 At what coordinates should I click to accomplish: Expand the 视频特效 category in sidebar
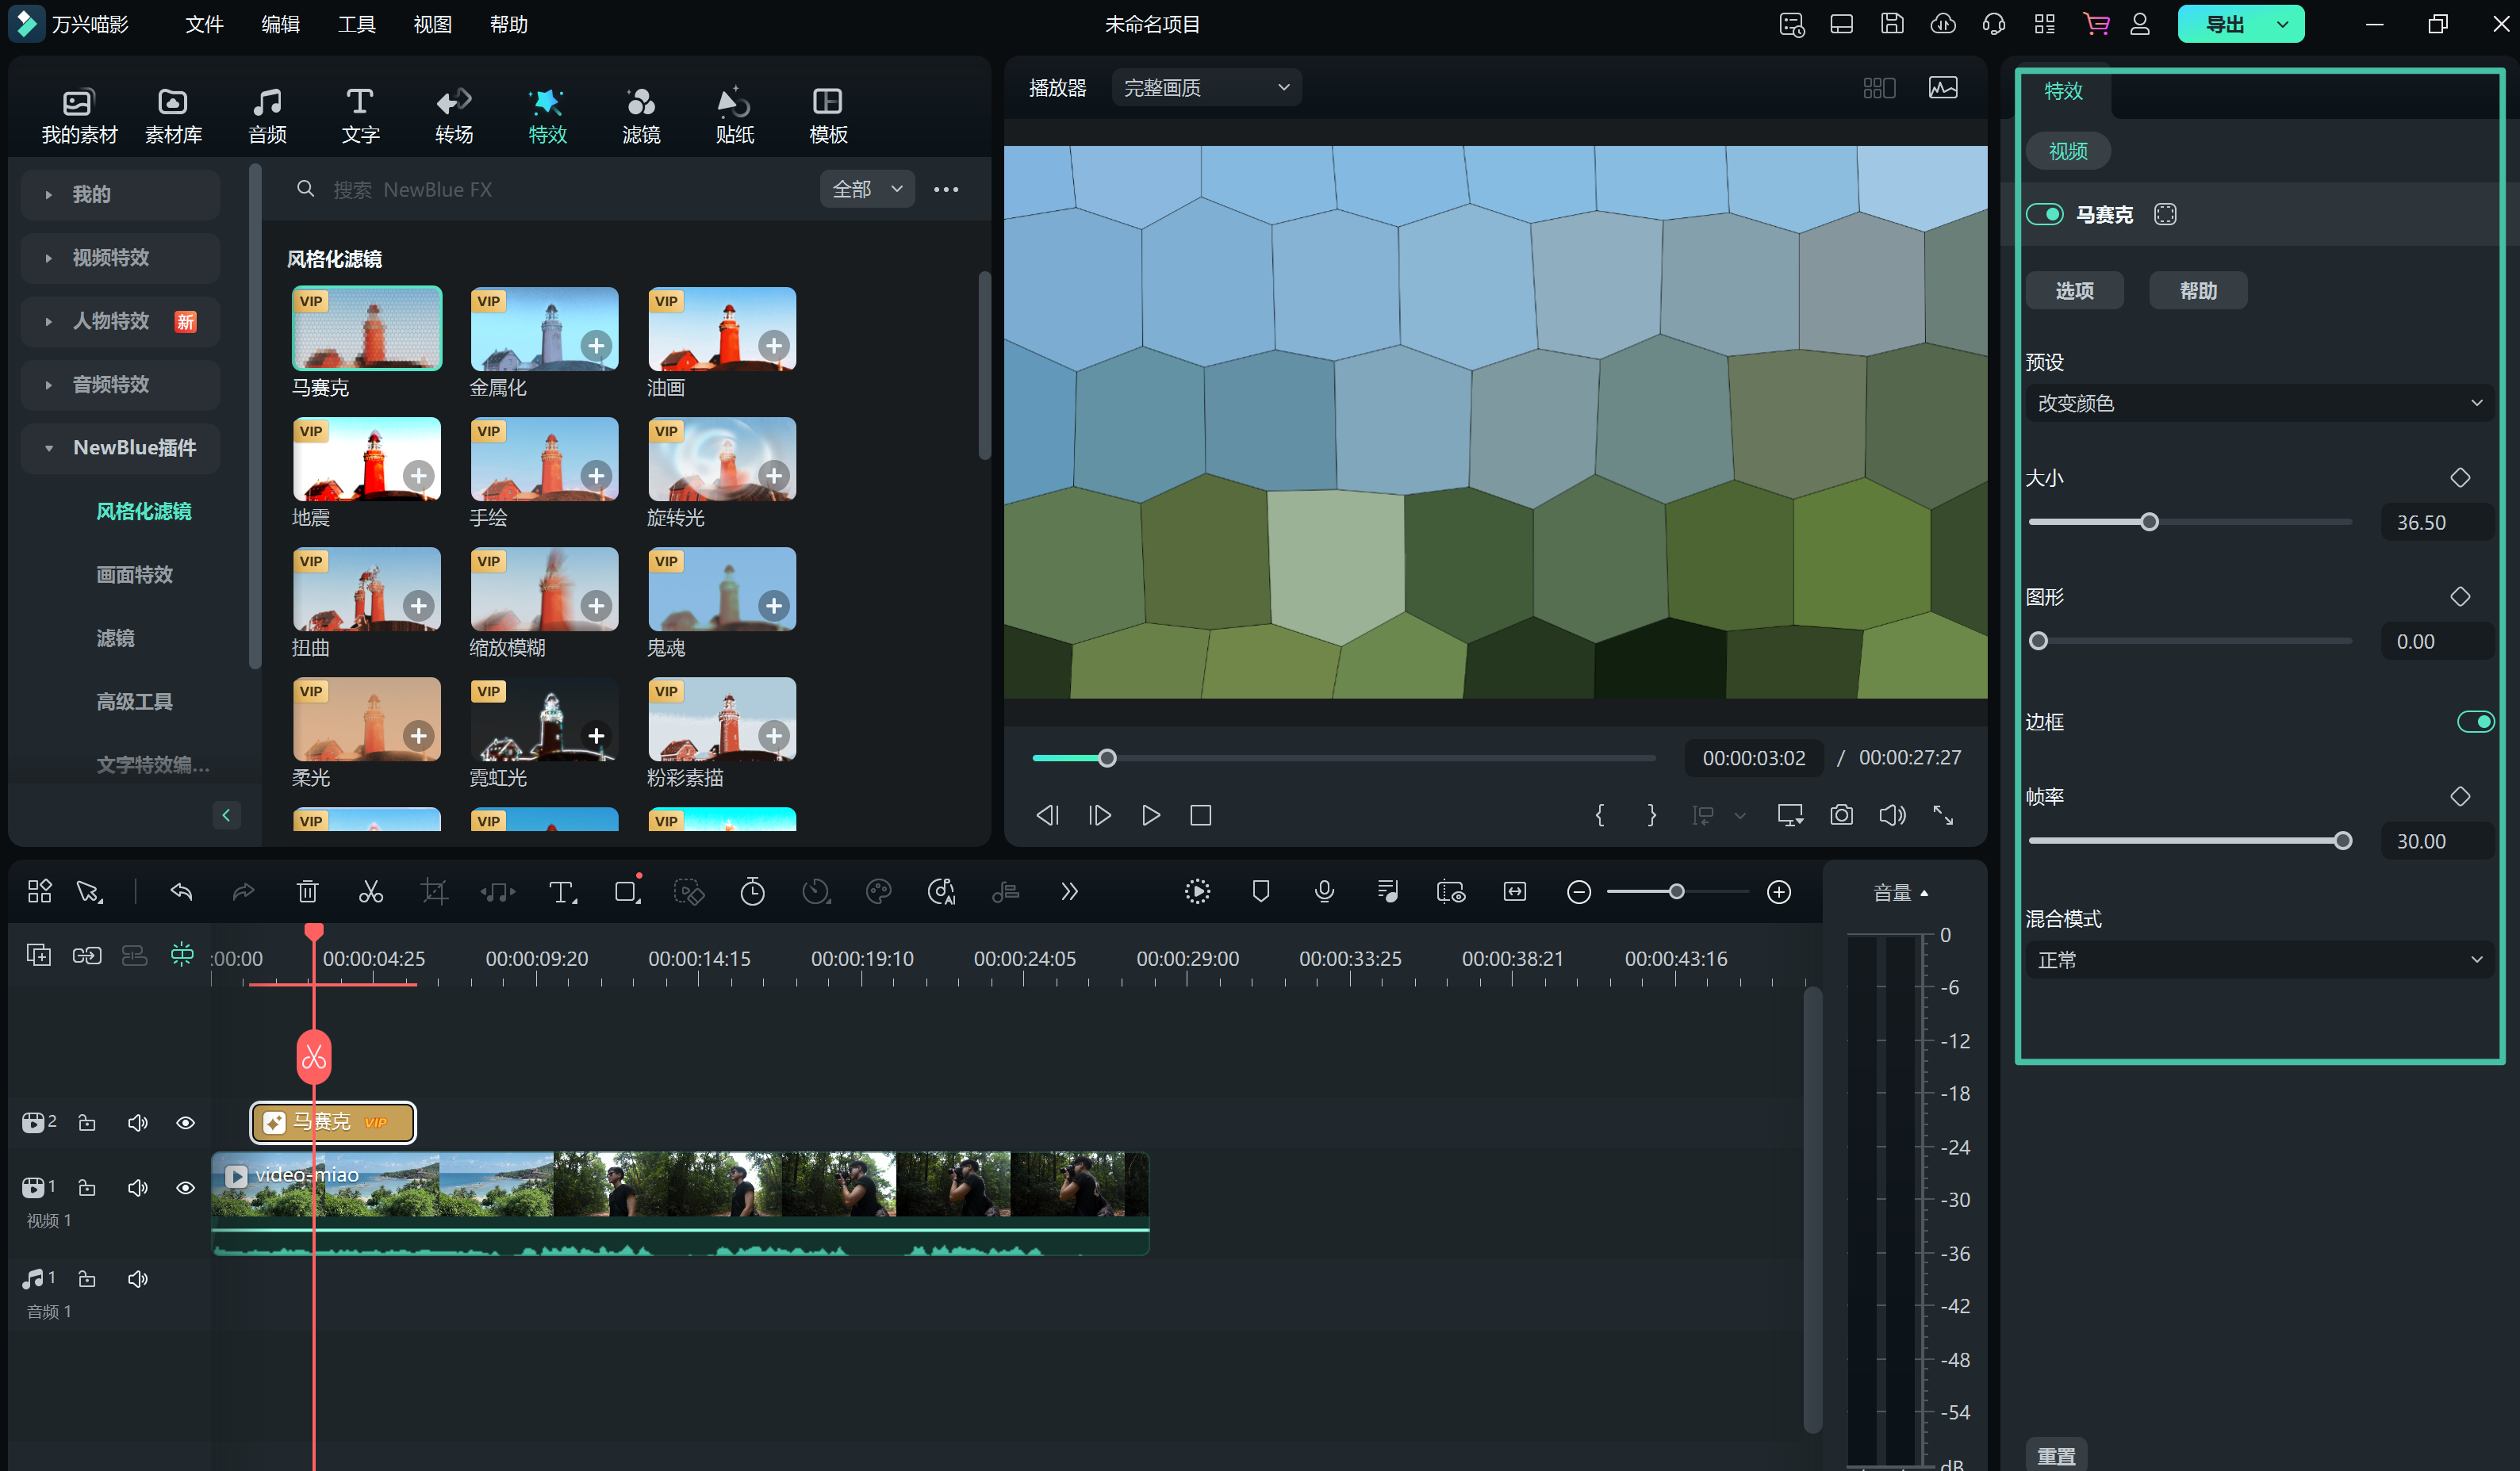tap(110, 257)
